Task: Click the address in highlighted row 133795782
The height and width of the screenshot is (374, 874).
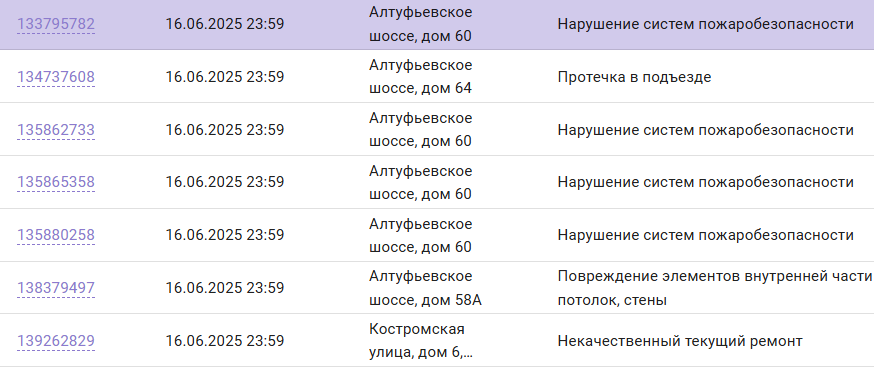Action: click(x=421, y=25)
